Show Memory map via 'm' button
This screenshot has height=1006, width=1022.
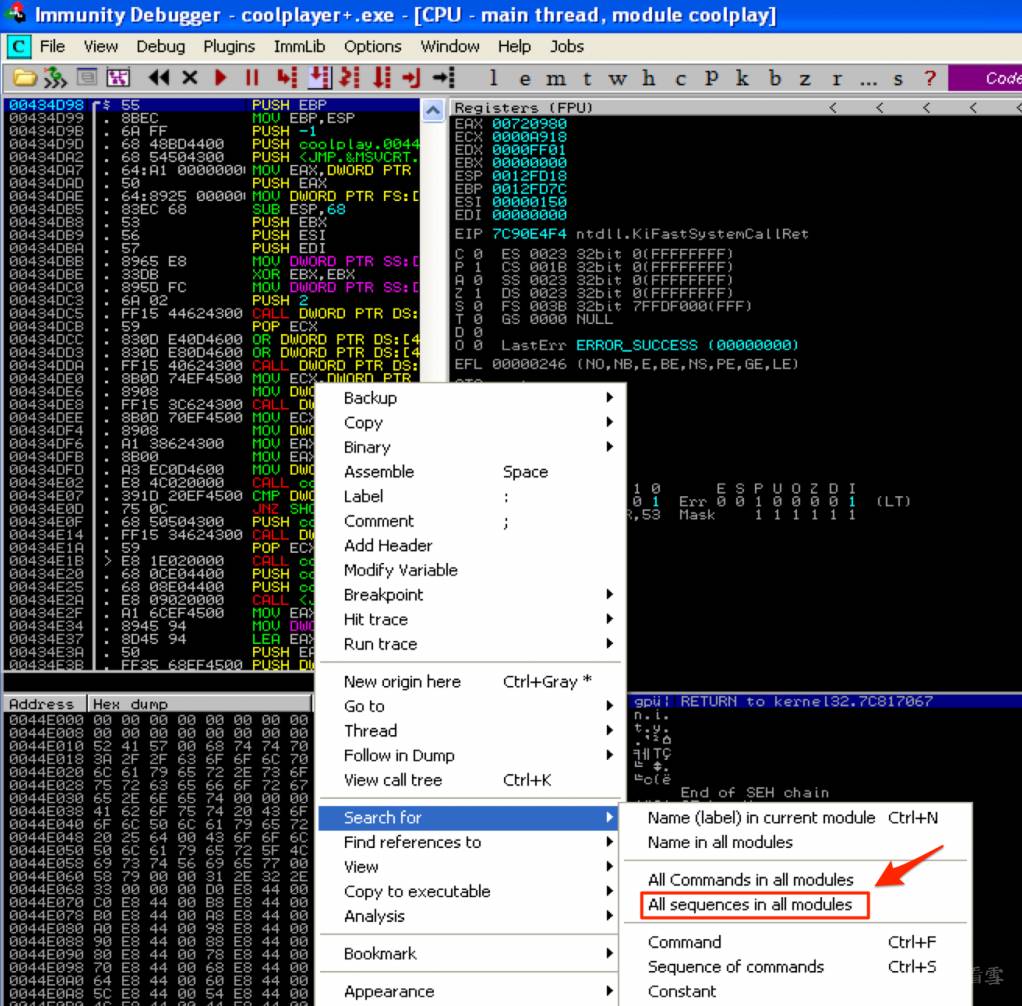click(x=555, y=79)
